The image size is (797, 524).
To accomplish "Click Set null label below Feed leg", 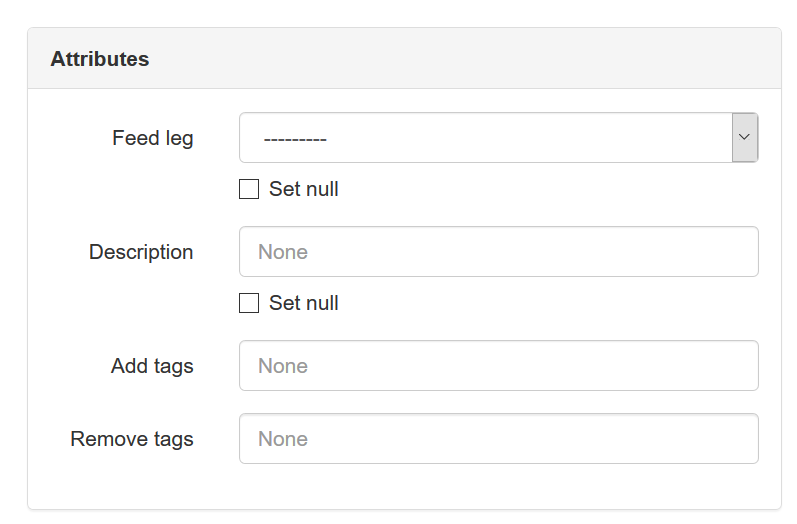I will tap(304, 189).
